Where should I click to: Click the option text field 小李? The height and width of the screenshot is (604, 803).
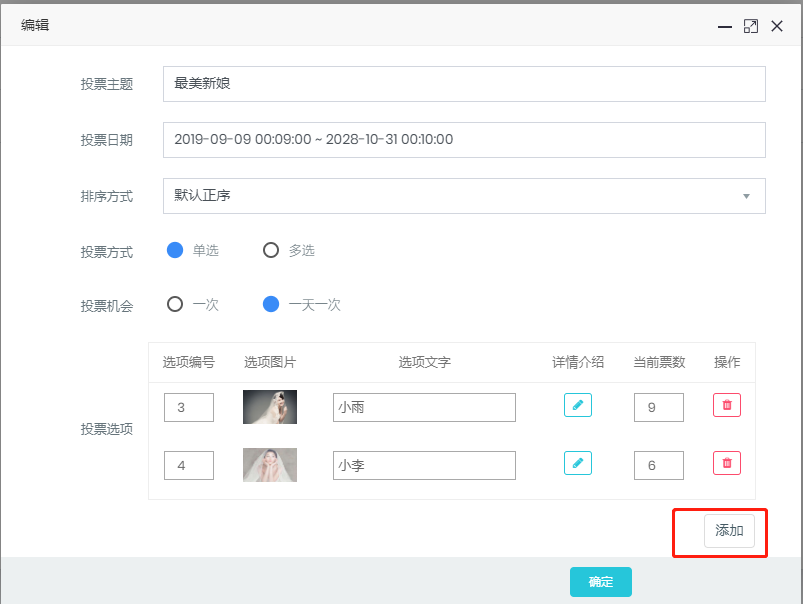[424, 465]
